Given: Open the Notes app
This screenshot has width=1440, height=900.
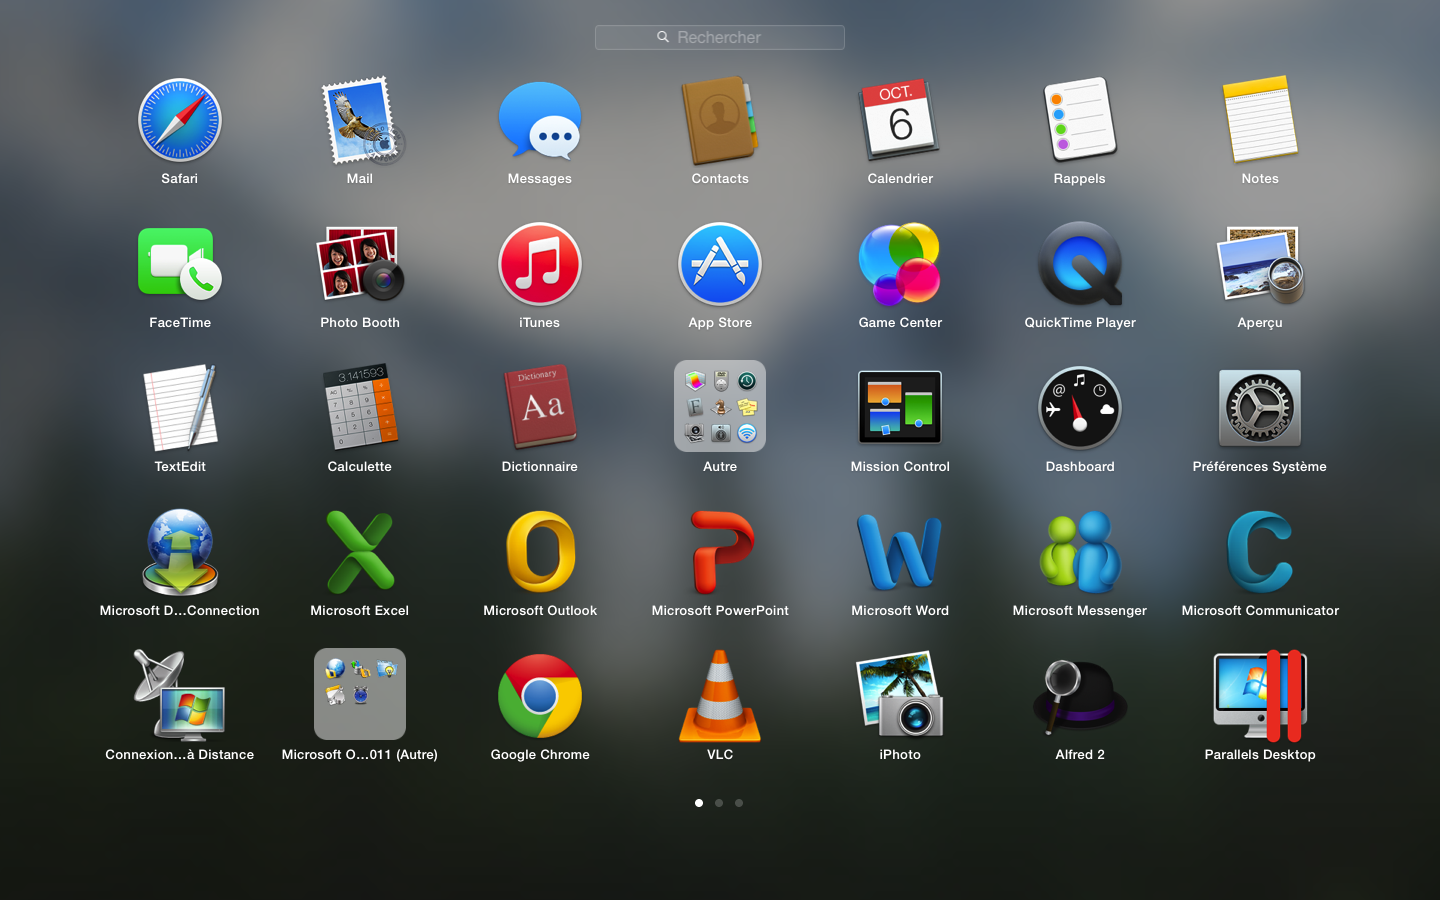Looking at the screenshot, I should [1260, 121].
